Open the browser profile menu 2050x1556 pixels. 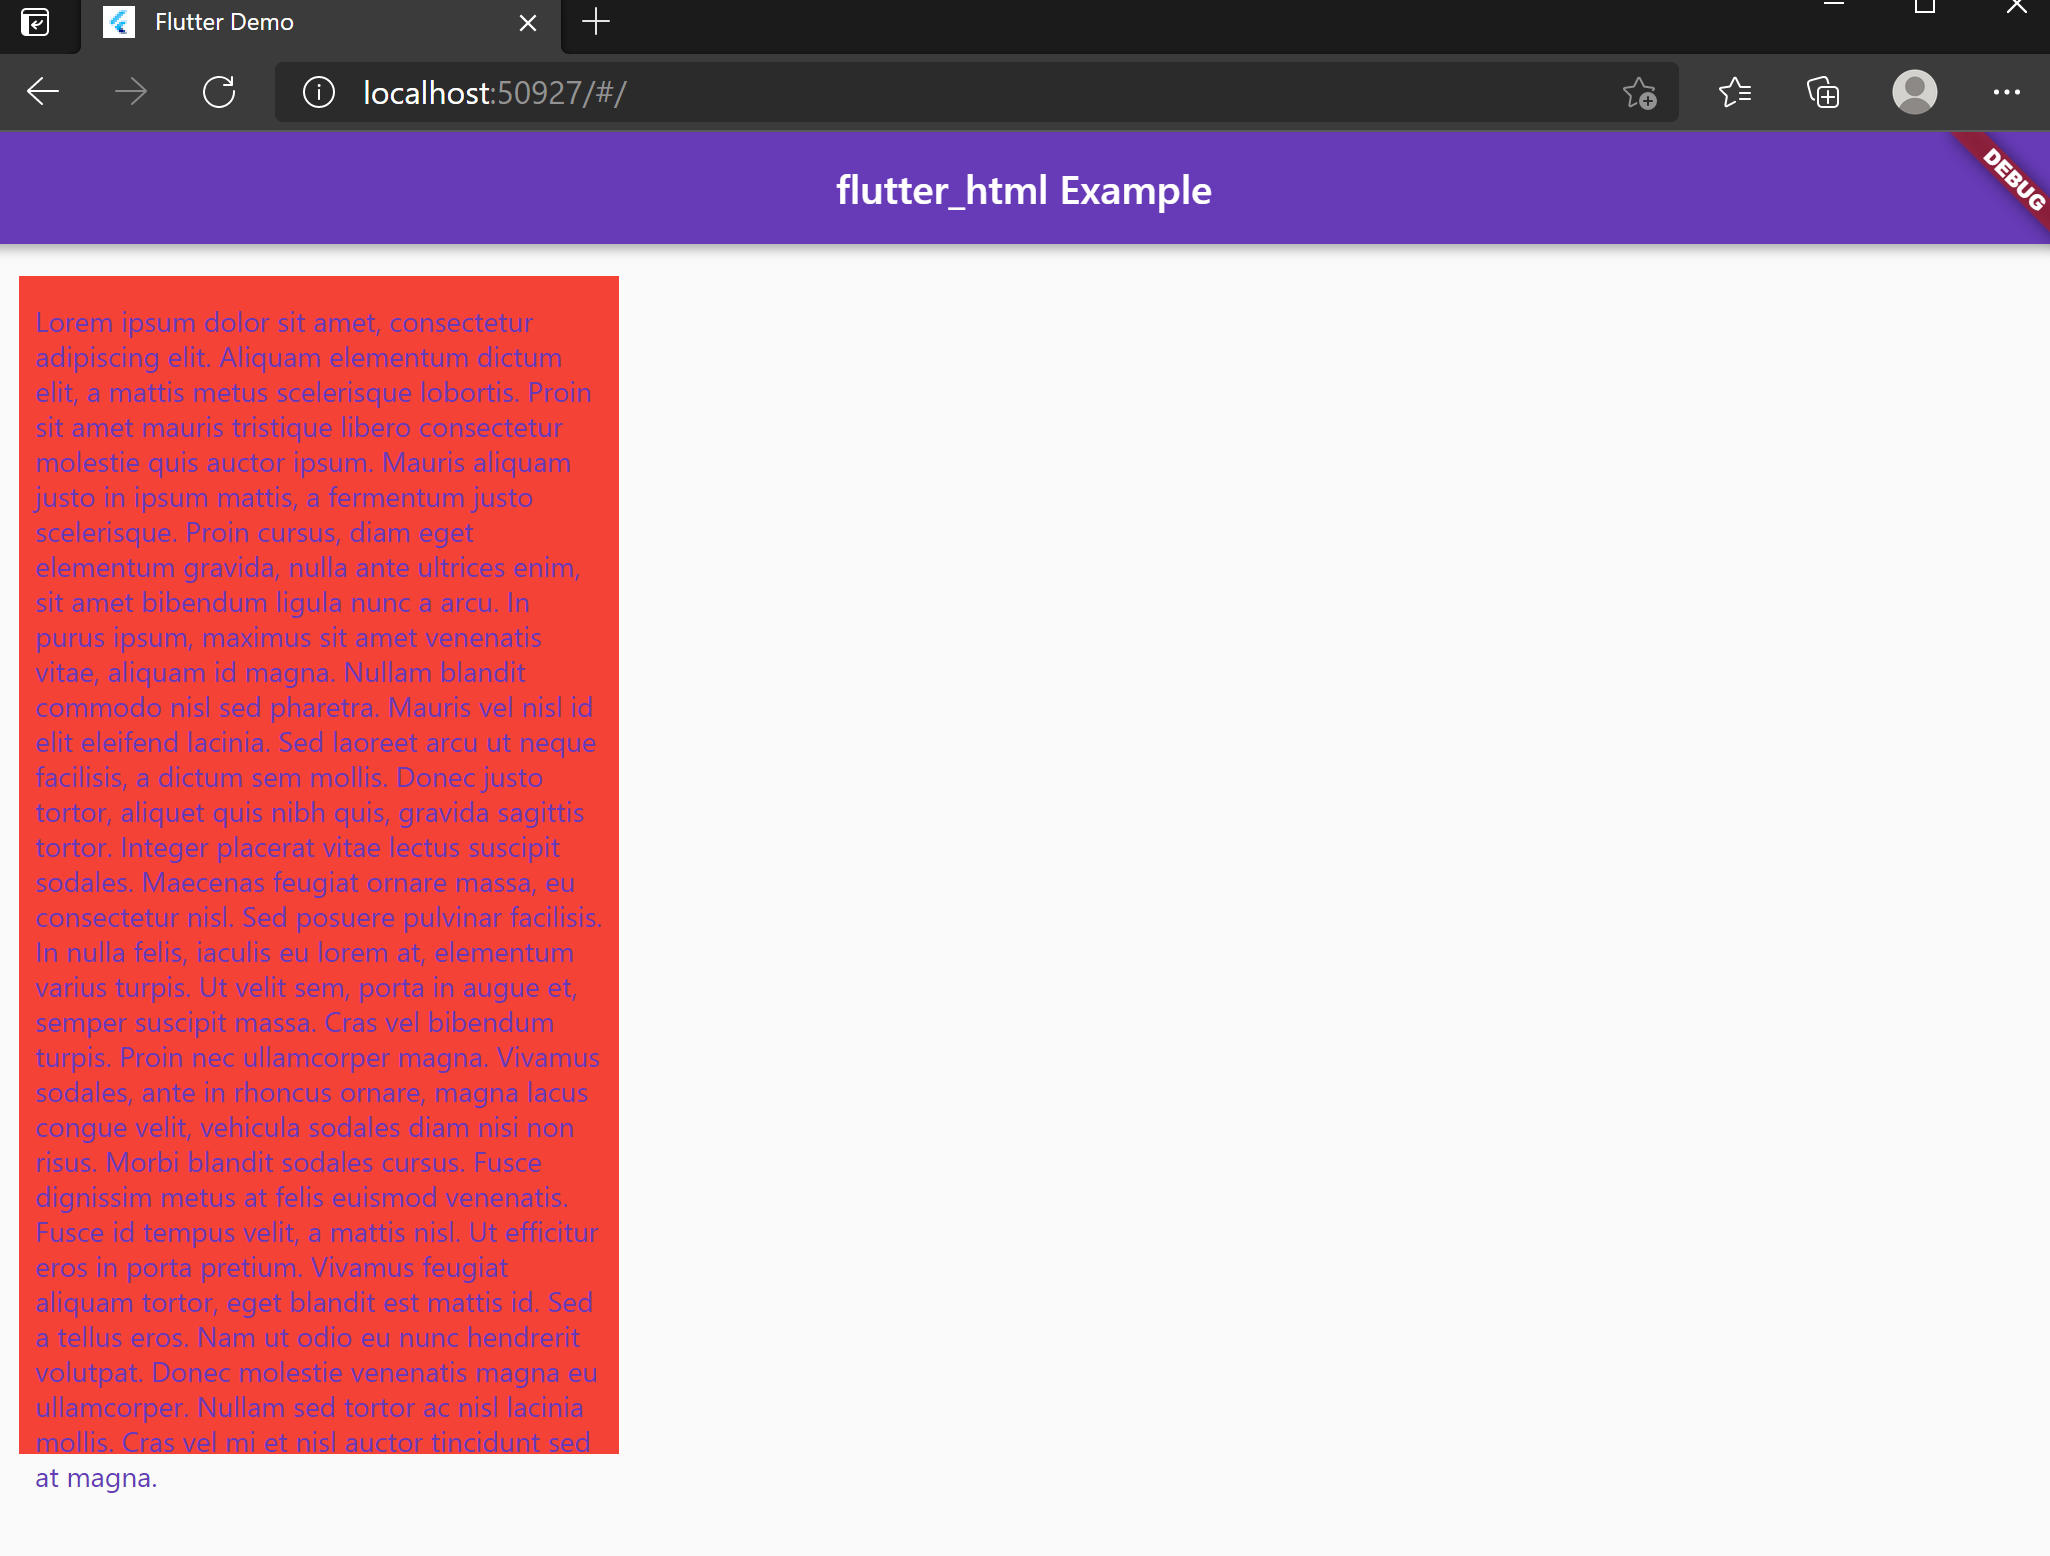click(x=1912, y=92)
